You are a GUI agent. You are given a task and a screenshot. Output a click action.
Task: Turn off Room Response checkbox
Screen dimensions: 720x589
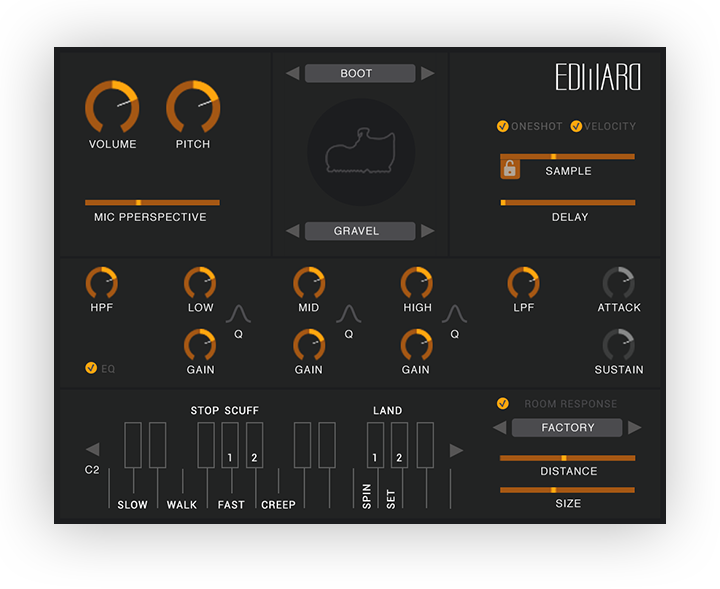503,404
